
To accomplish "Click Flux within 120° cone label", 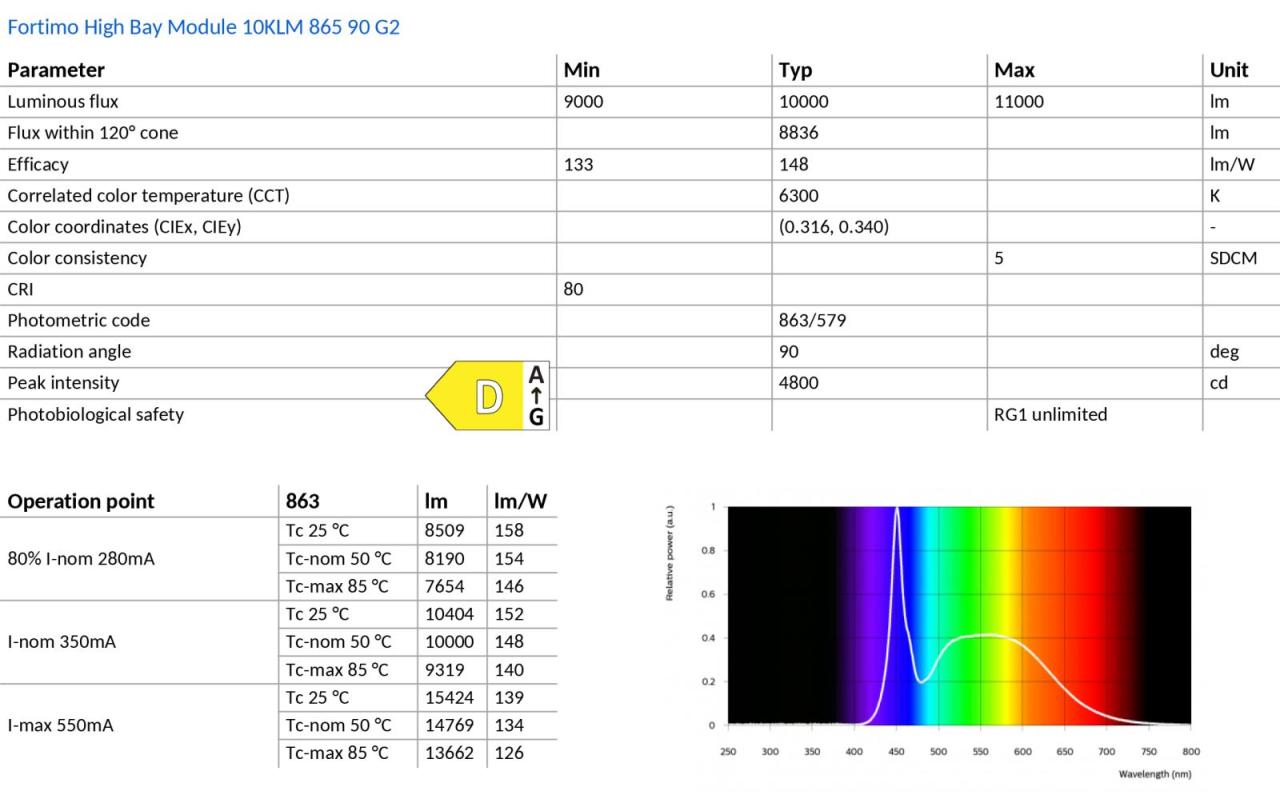I will [93, 132].
